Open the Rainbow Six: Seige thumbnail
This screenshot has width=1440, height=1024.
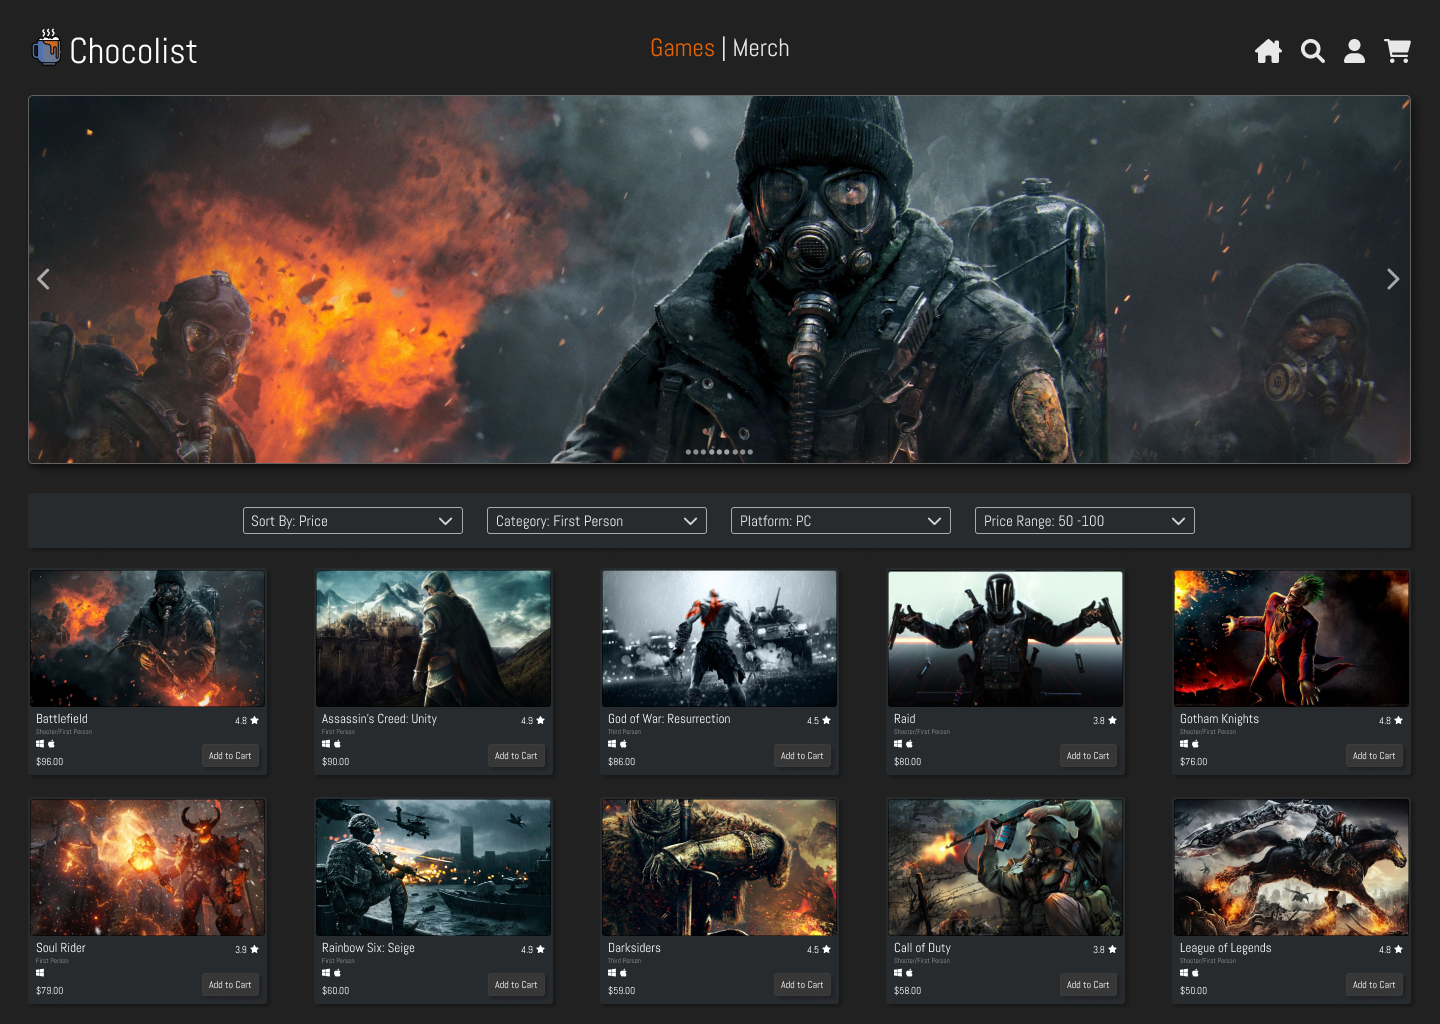point(434,868)
